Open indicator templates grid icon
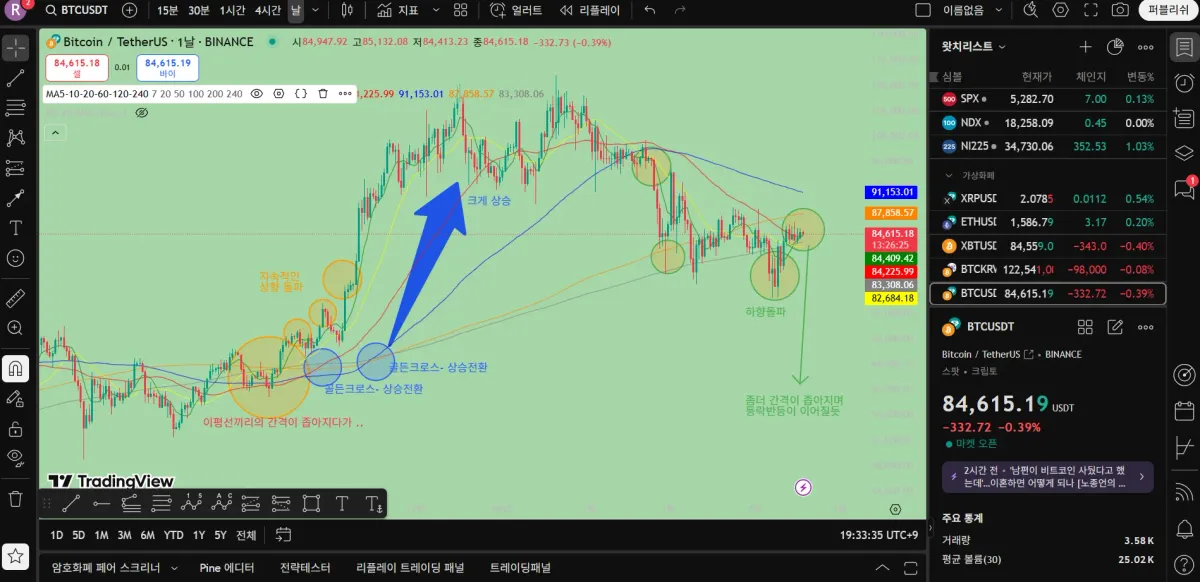The width and height of the screenshot is (1200, 582). click(460, 10)
